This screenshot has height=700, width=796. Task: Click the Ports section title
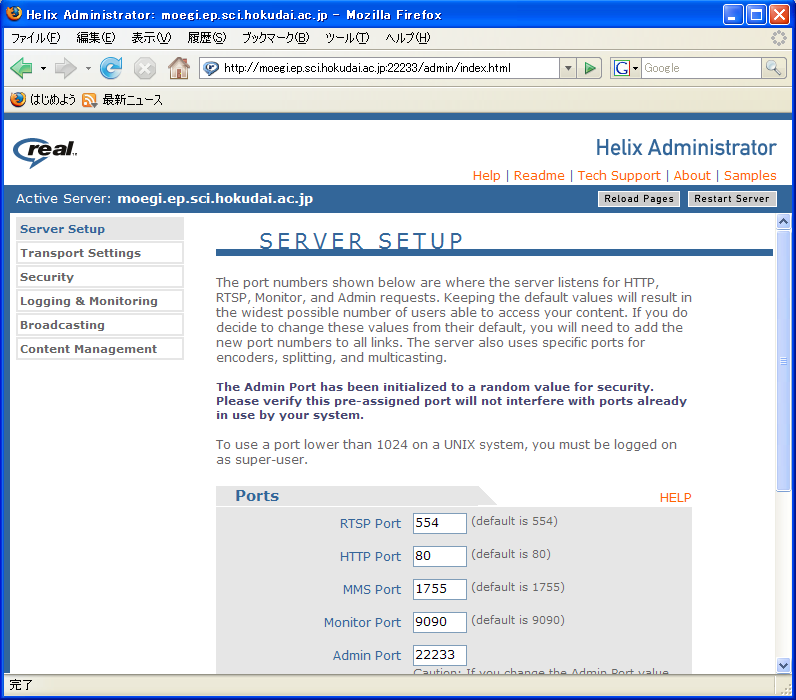[257, 495]
